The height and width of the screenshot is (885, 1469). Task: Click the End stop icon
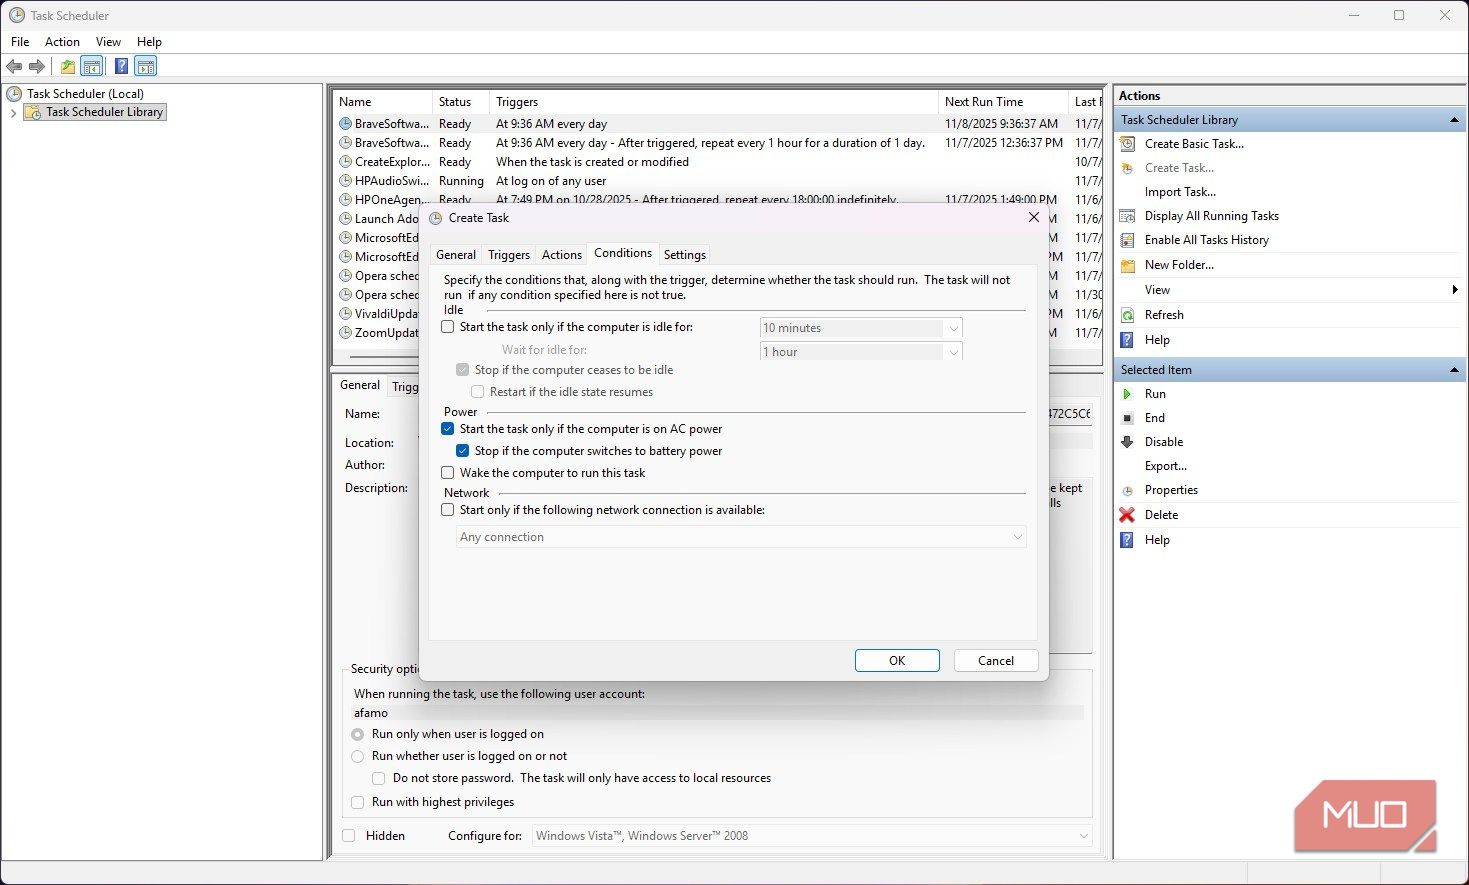point(1128,418)
